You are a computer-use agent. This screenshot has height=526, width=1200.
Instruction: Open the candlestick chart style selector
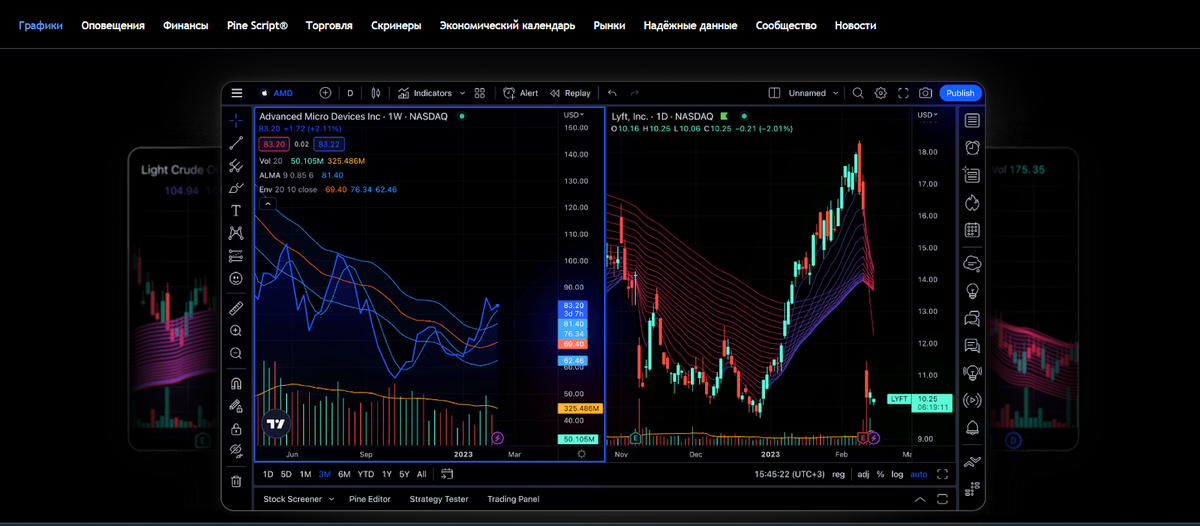[x=376, y=93]
